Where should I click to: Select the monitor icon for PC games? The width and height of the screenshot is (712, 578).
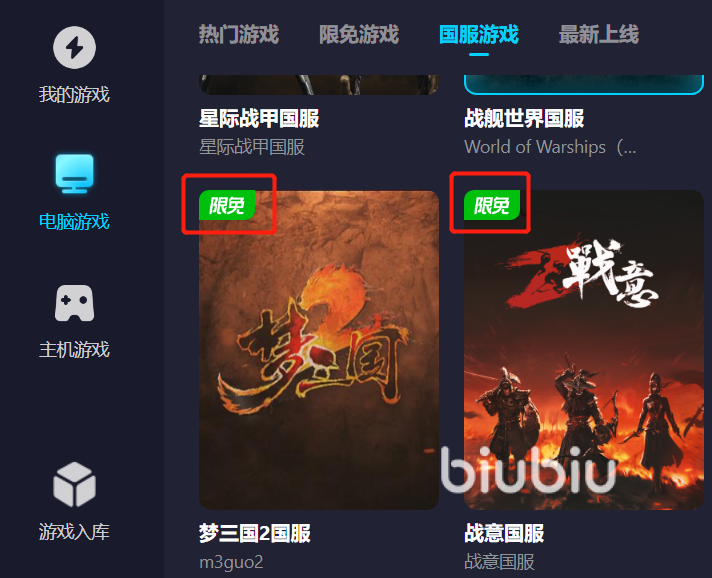point(74,173)
